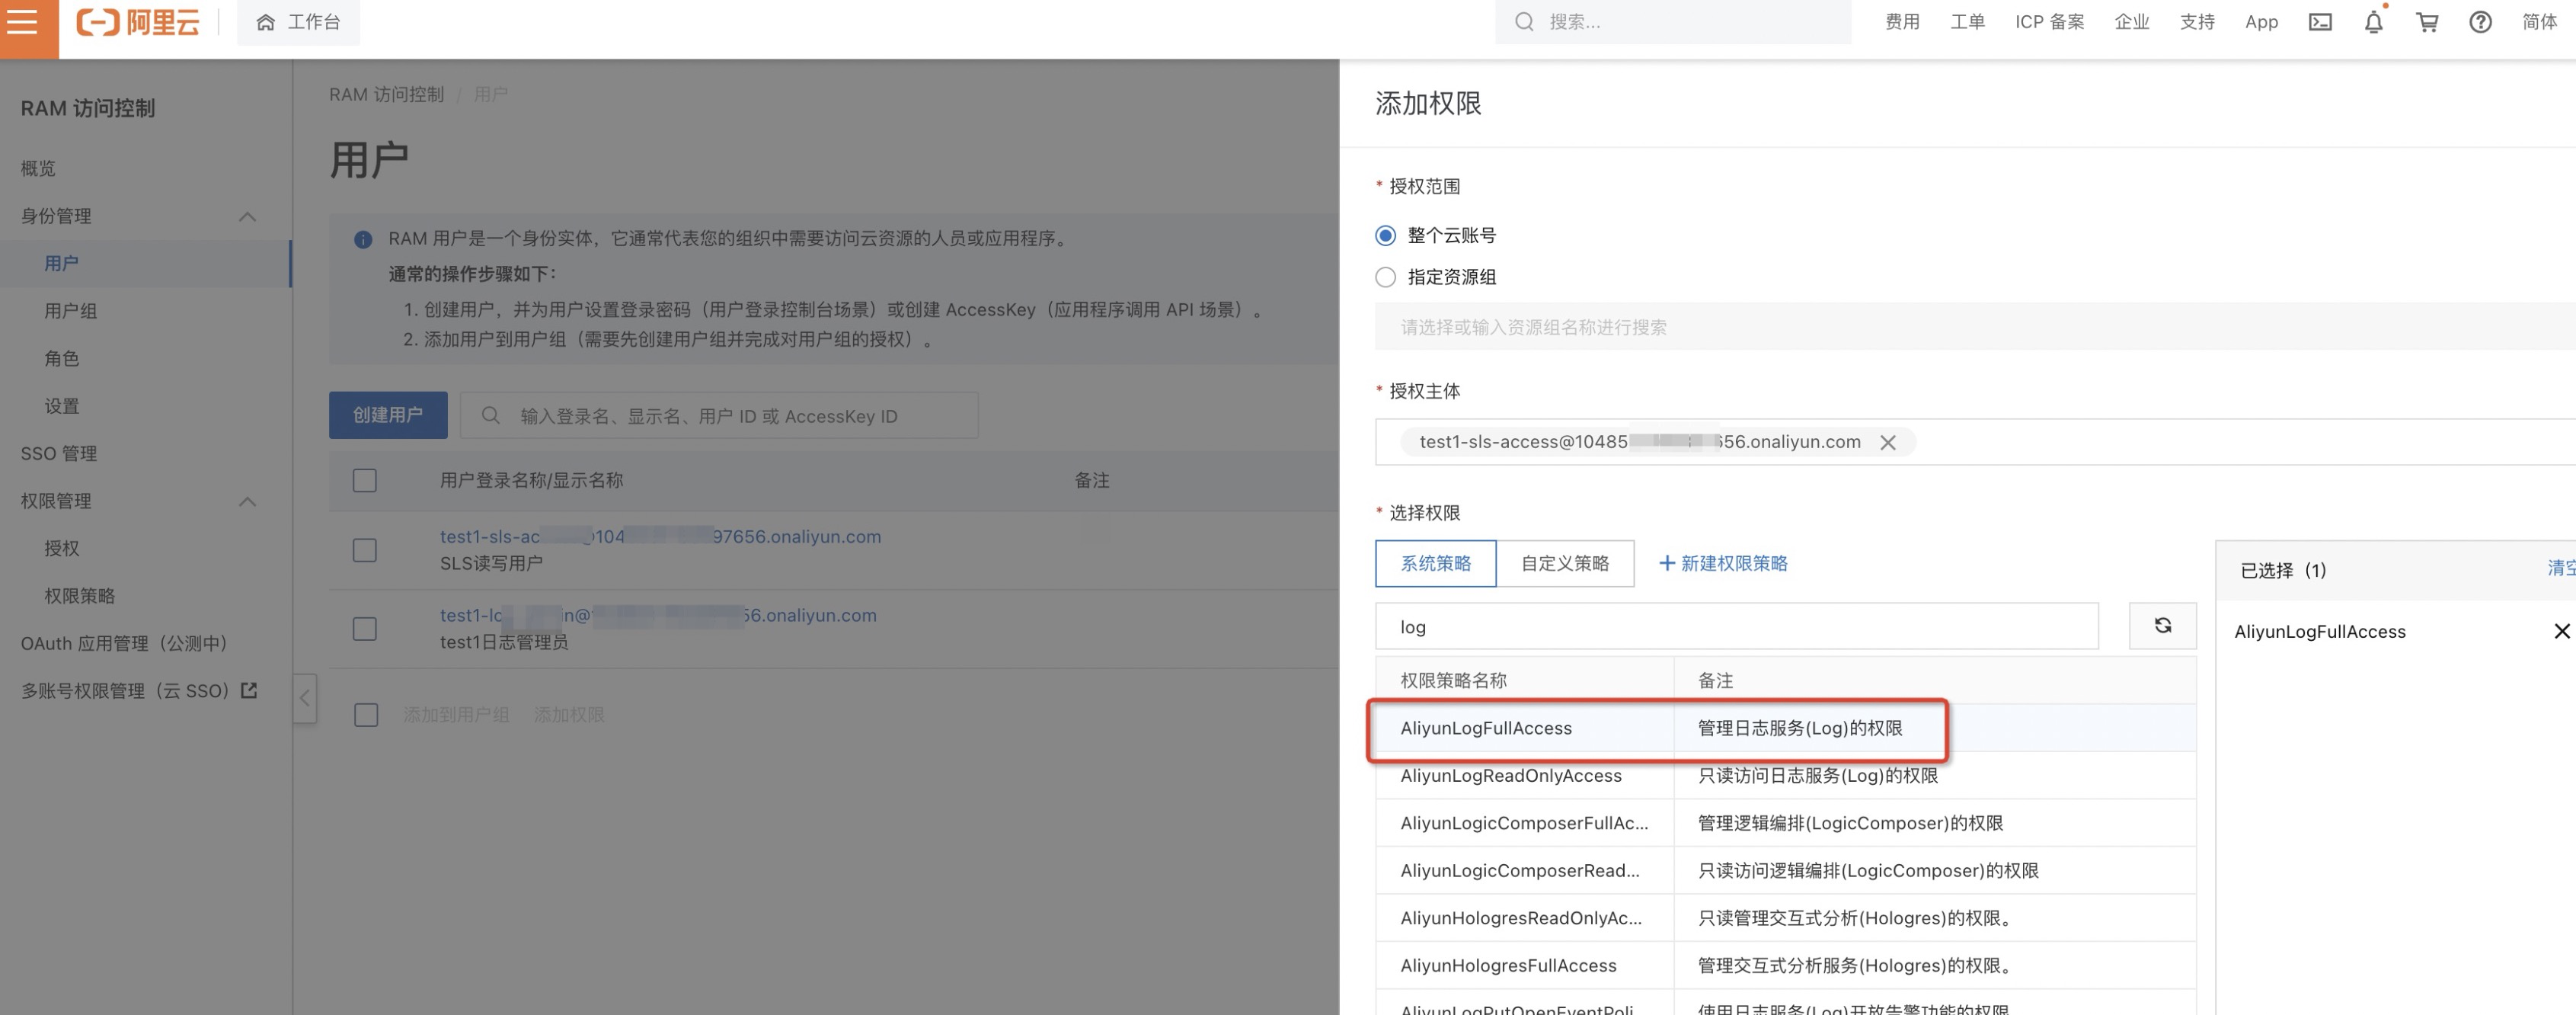
Task: Select the AliyunLogReadOnlyAccess policy row
Action: (x=1510, y=775)
